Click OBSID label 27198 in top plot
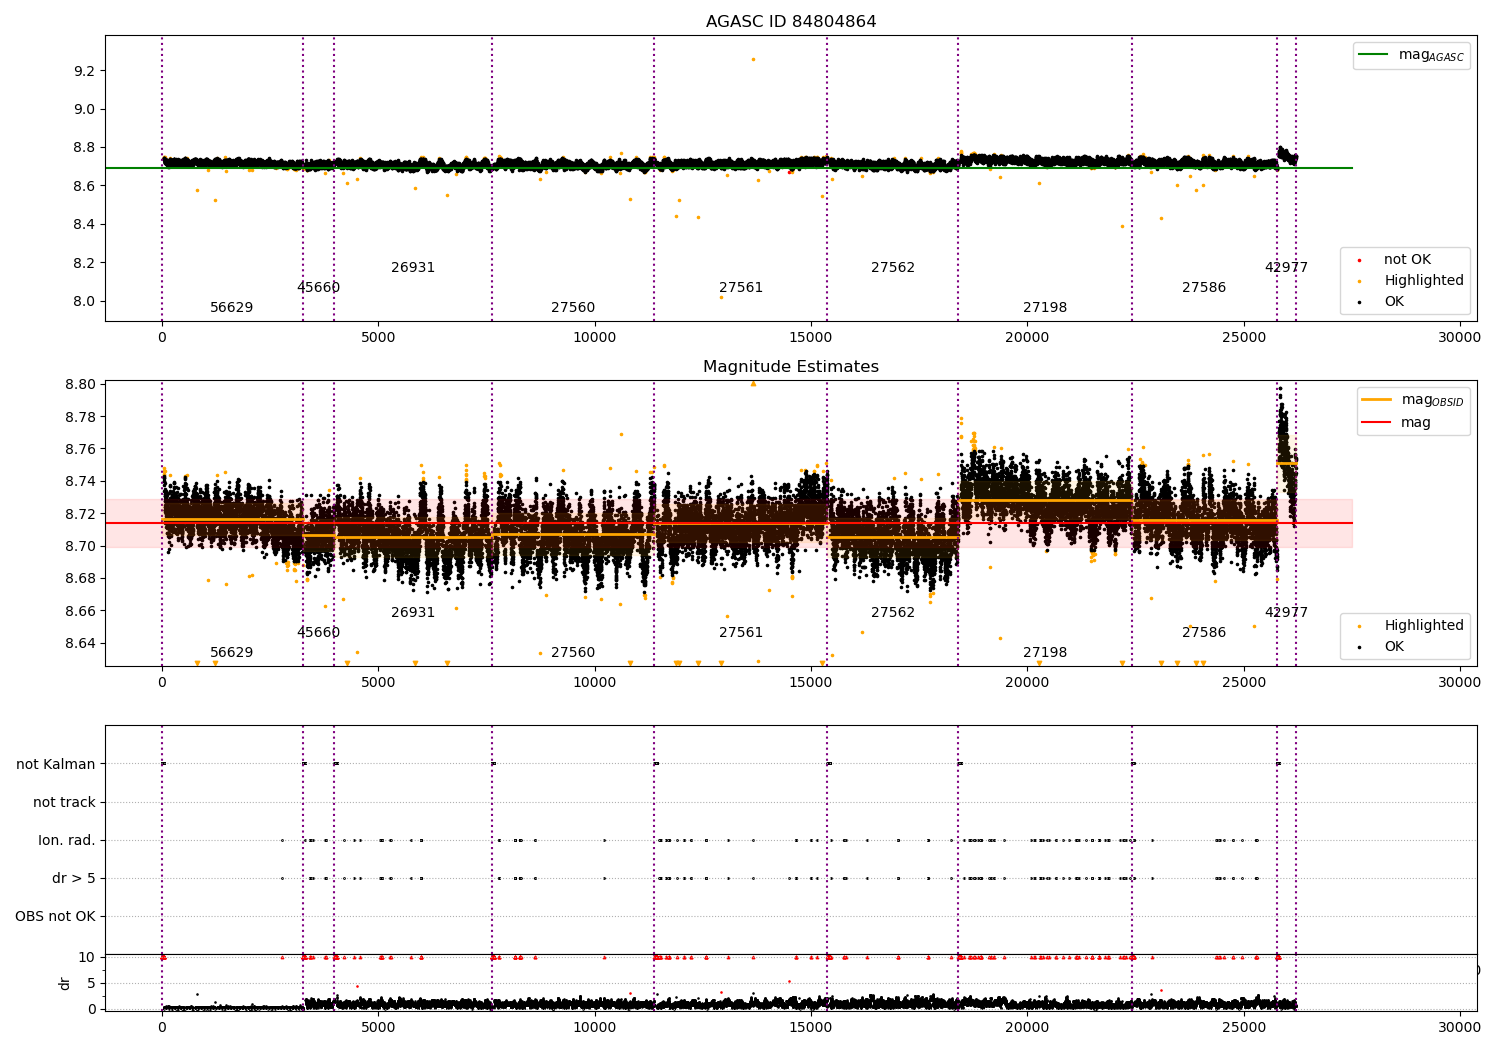 [x=1045, y=308]
